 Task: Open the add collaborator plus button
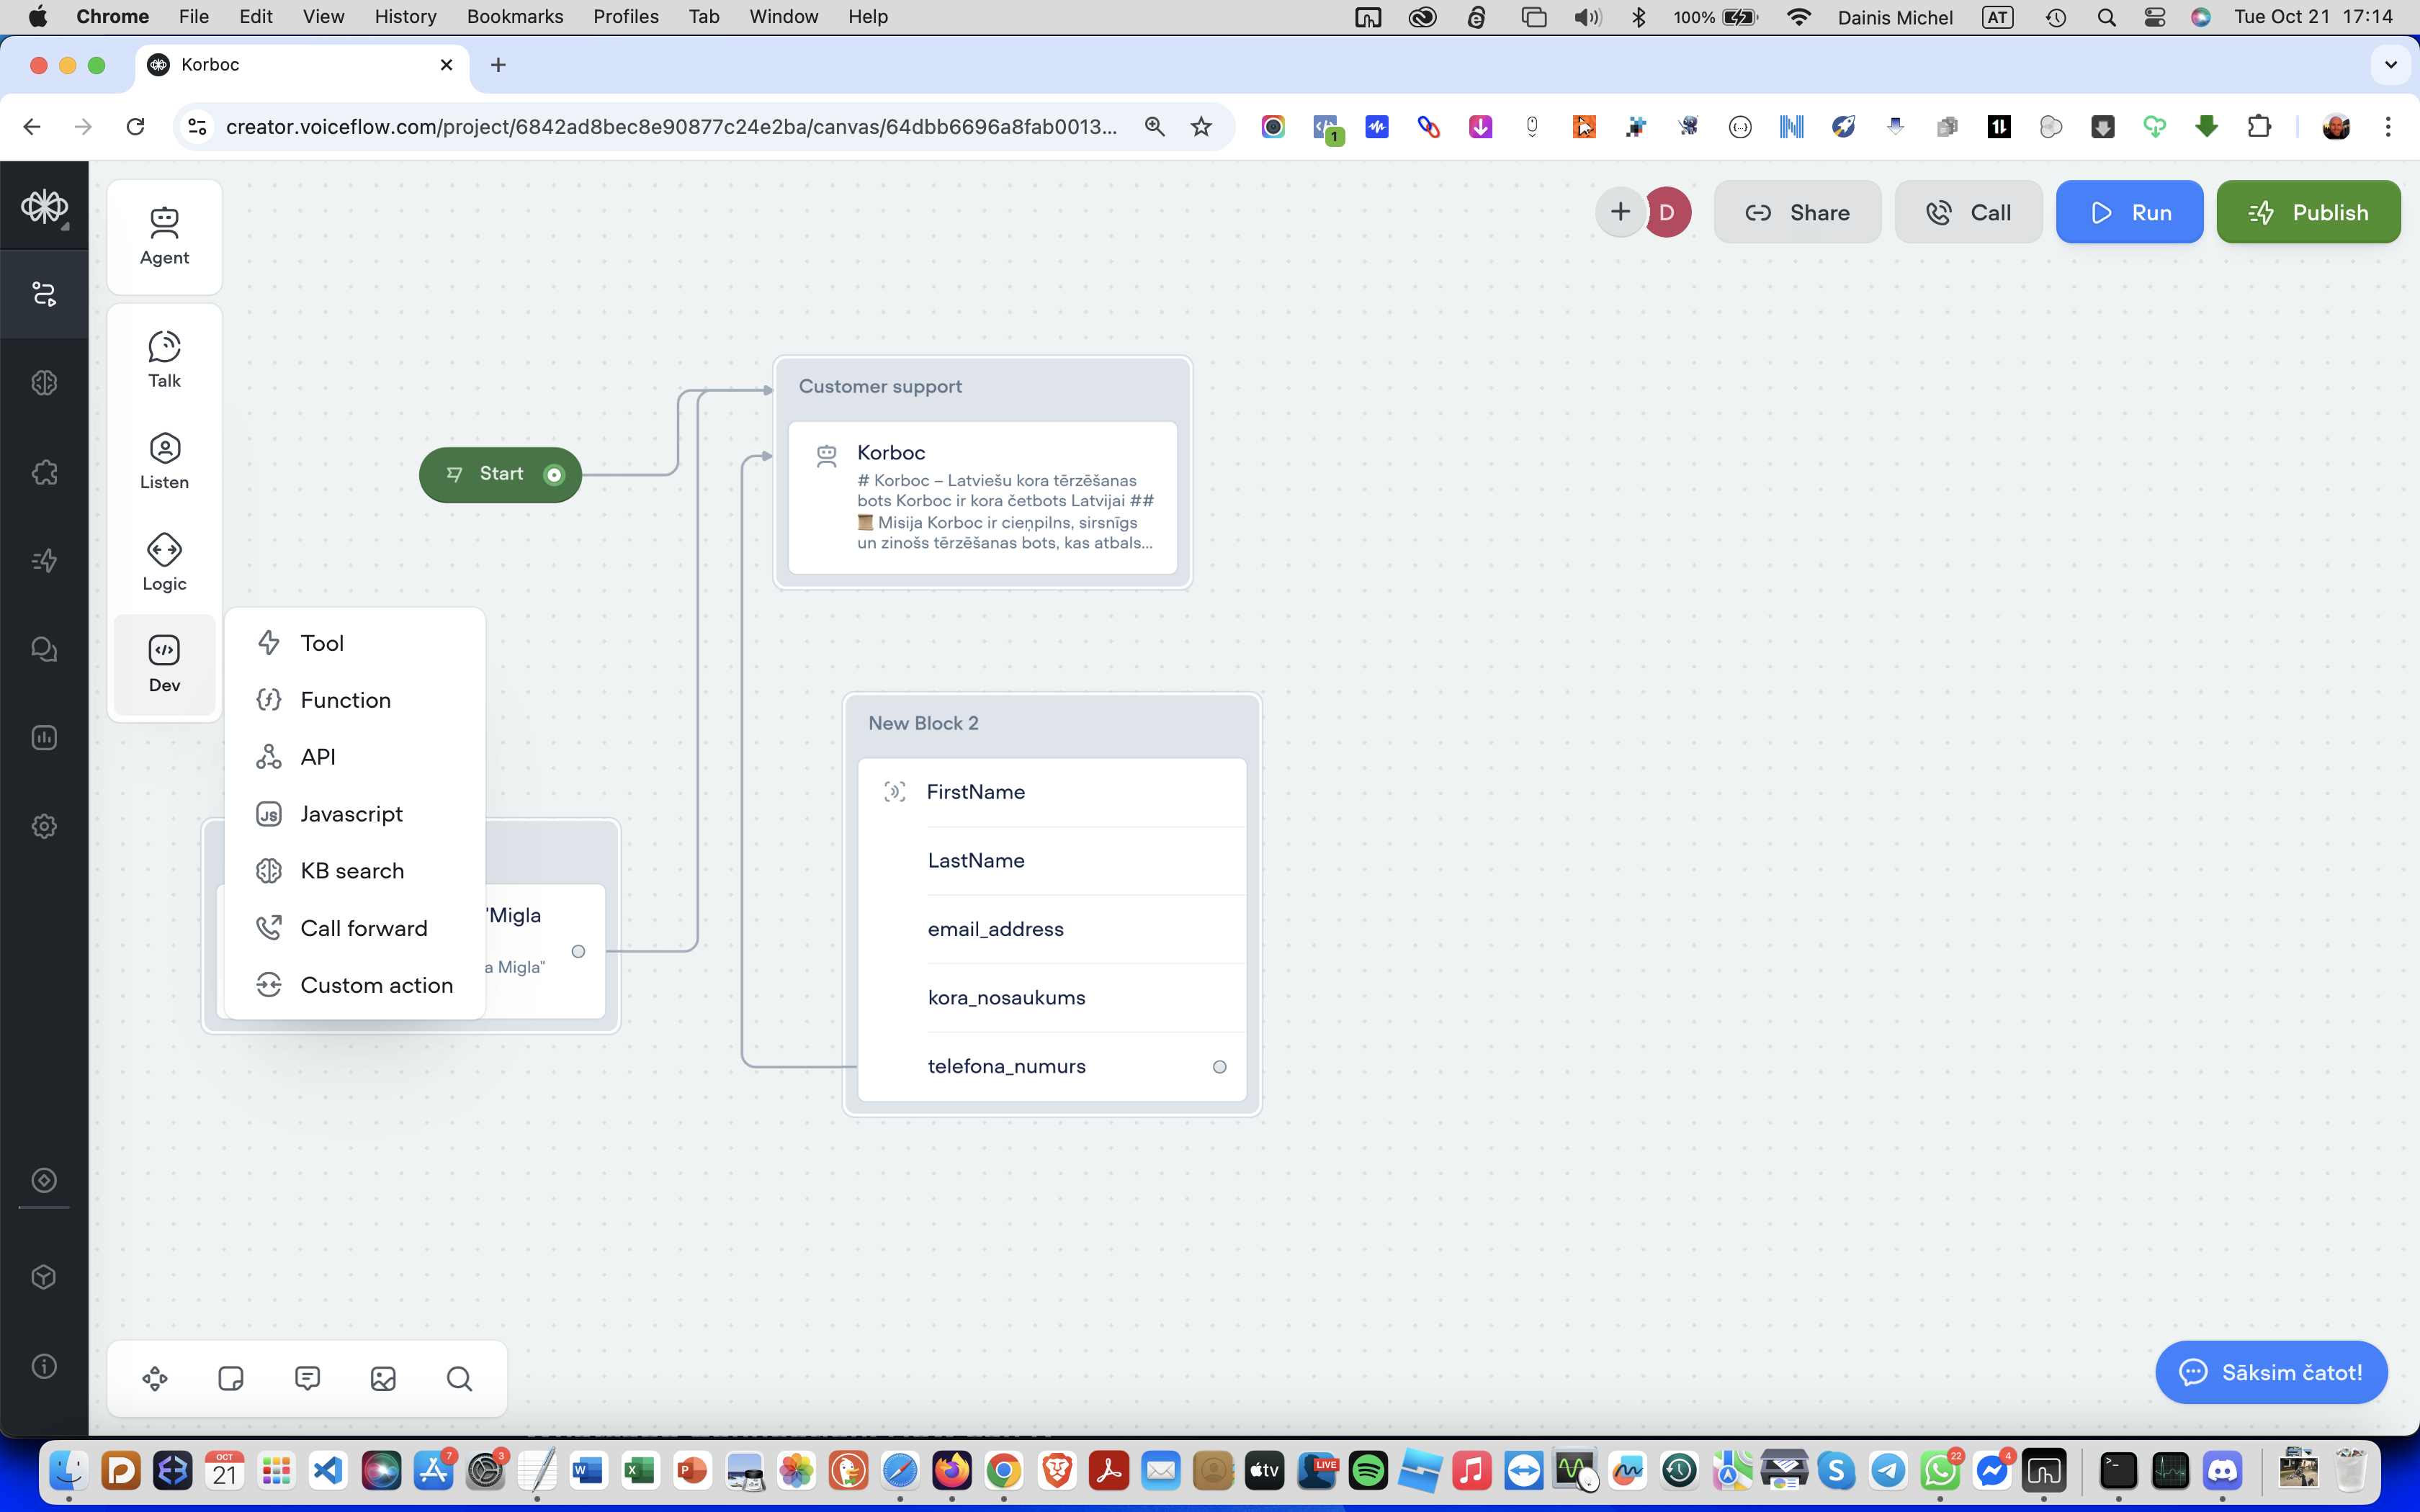1620,212
